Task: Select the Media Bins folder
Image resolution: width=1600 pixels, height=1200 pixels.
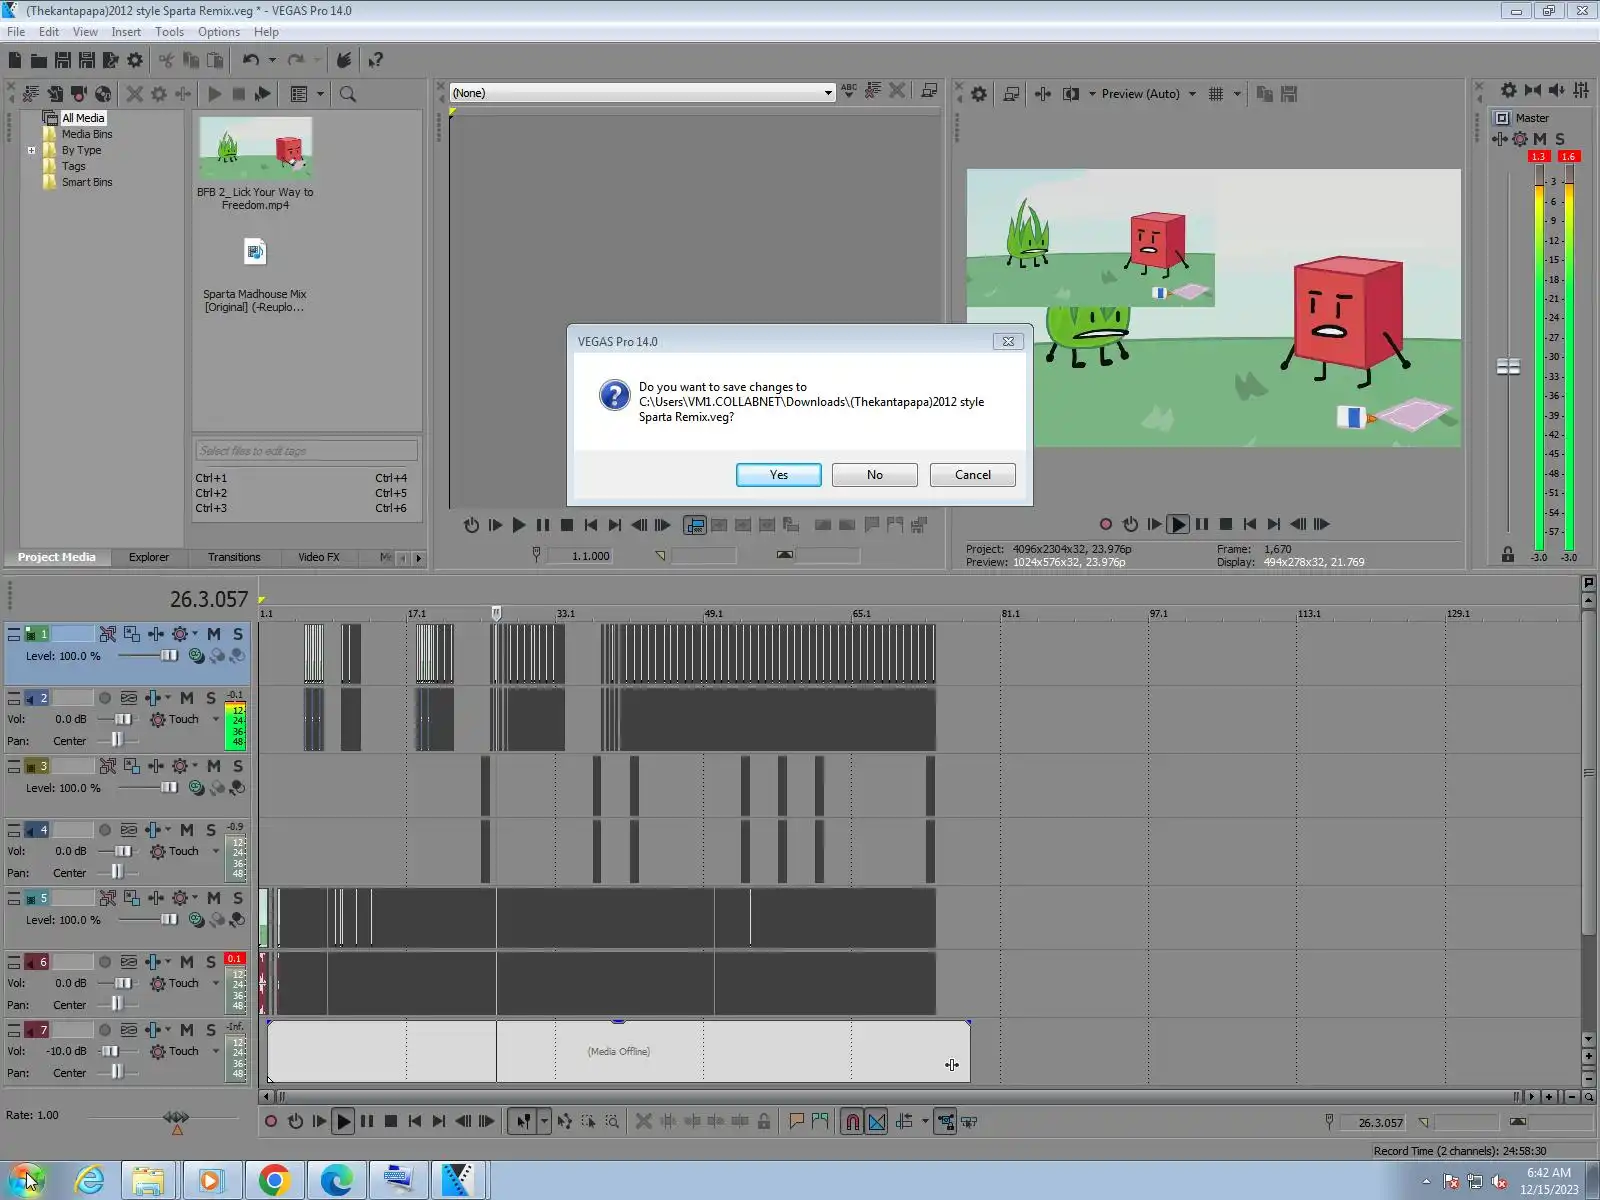Action: pyautogui.click(x=87, y=134)
